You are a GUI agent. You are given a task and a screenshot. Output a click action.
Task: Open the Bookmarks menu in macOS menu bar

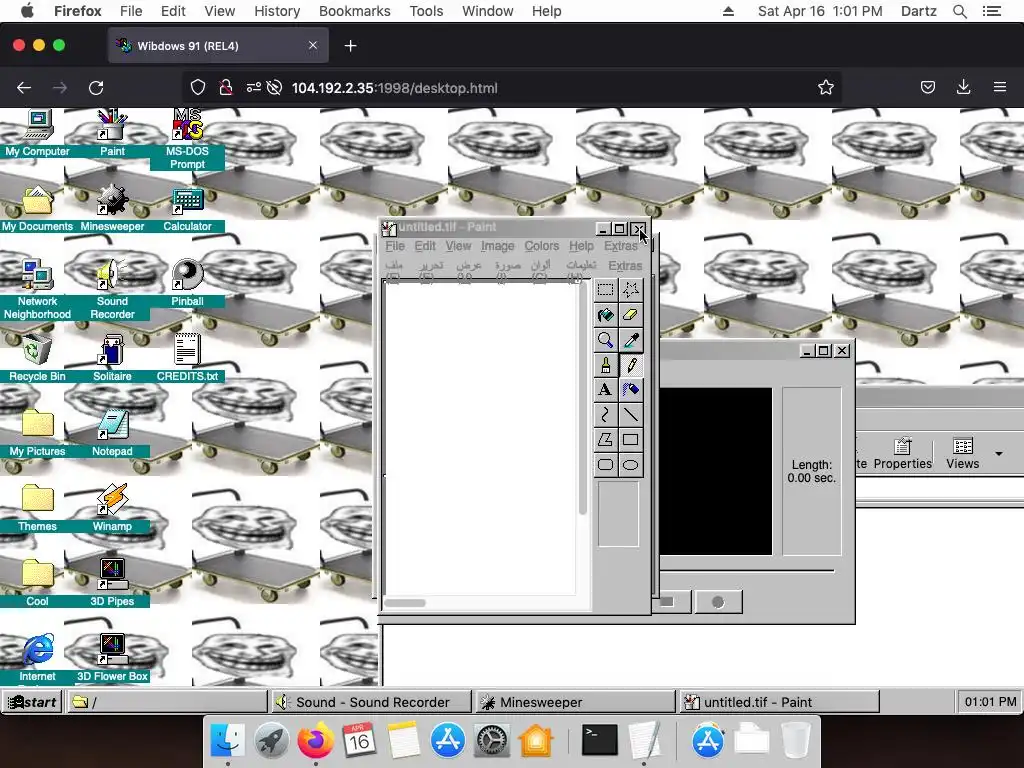[355, 11]
